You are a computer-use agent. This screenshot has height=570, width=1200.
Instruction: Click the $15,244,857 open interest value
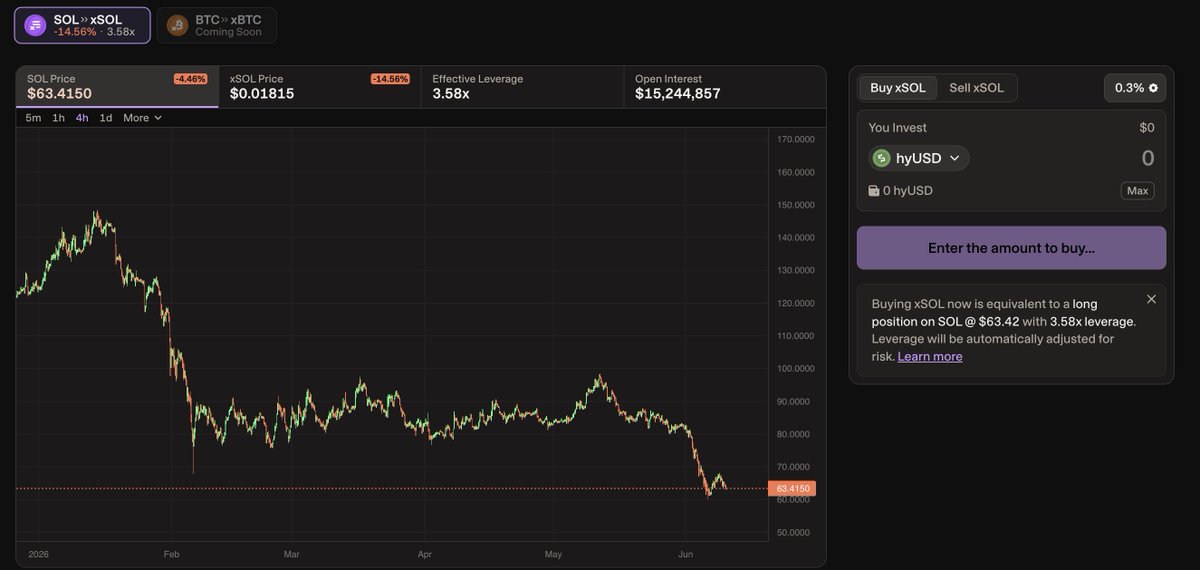pyautogui.click(x=678, y=94)
